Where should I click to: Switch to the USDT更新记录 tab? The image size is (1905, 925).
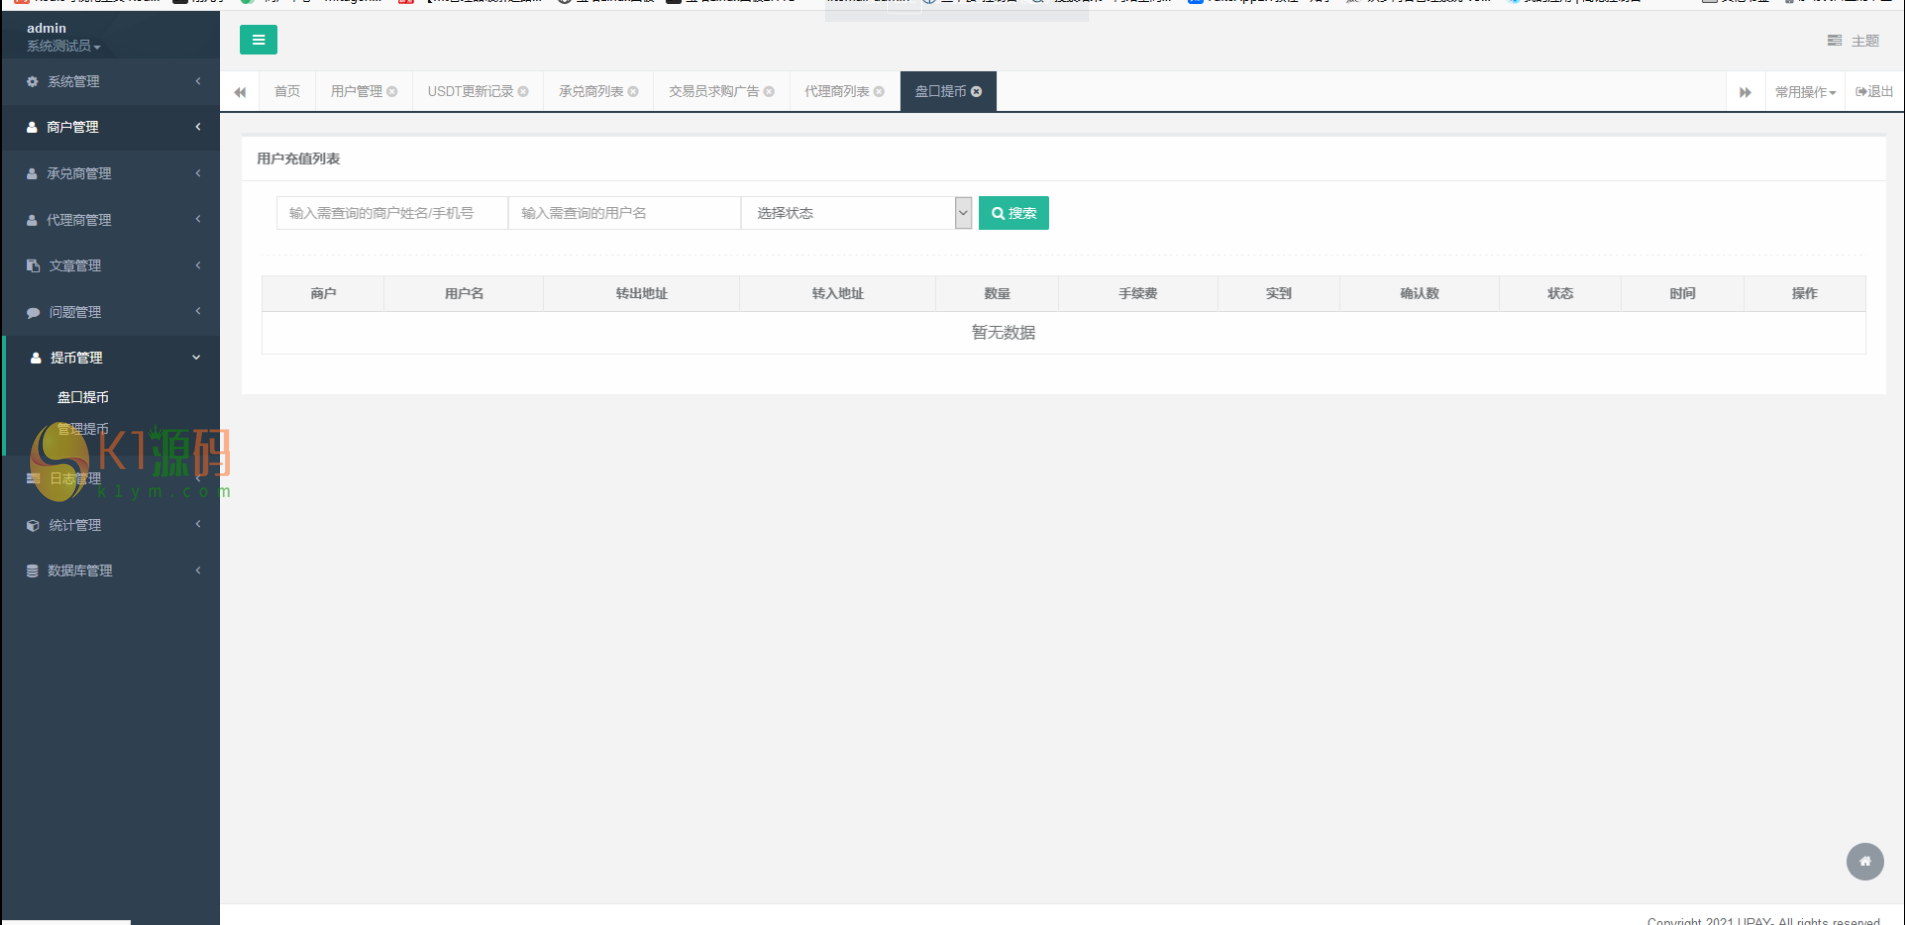click(x=470, y=91)
